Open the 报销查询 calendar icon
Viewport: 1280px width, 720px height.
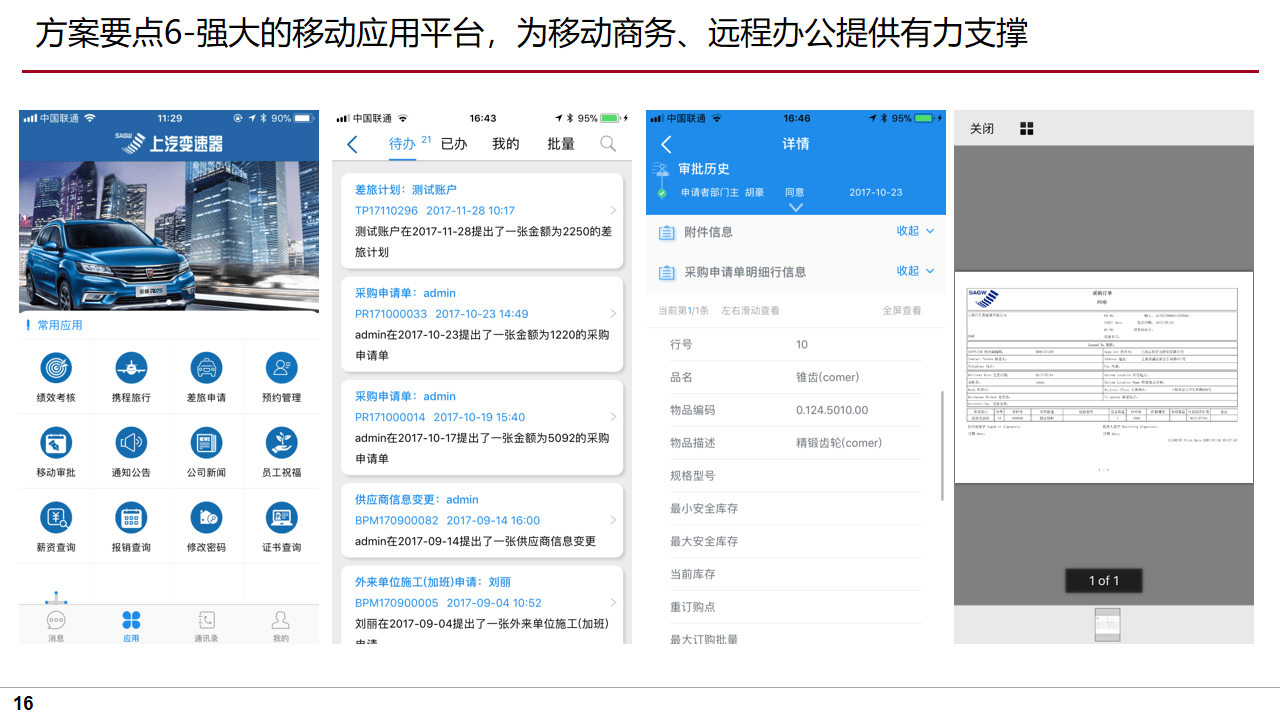point(131,518)
